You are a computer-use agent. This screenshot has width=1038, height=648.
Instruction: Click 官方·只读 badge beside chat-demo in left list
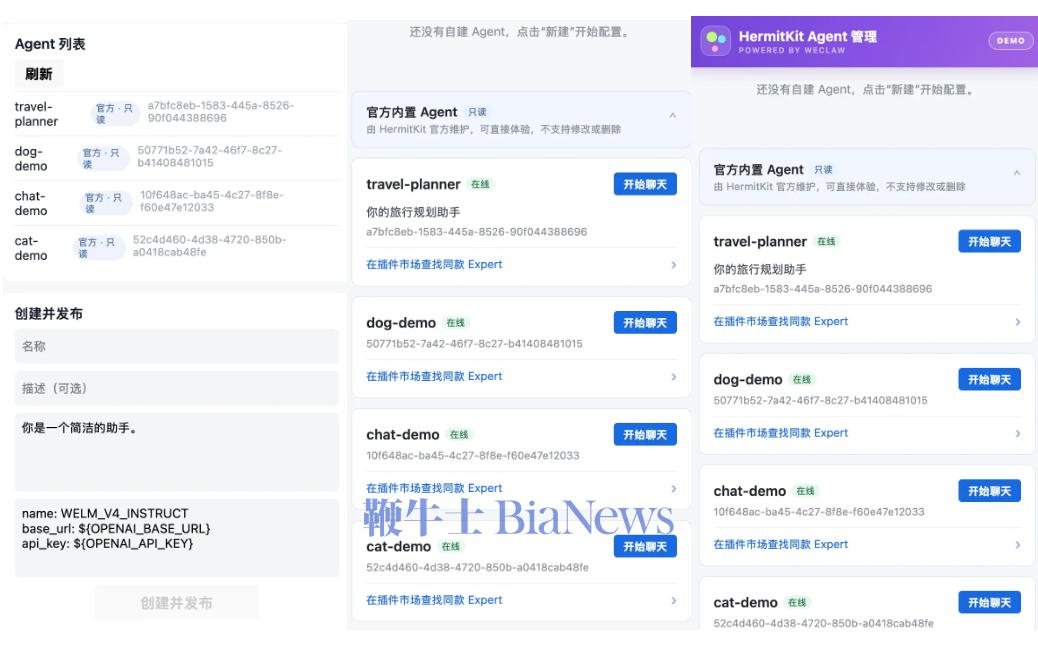click(x=104, y=203)
